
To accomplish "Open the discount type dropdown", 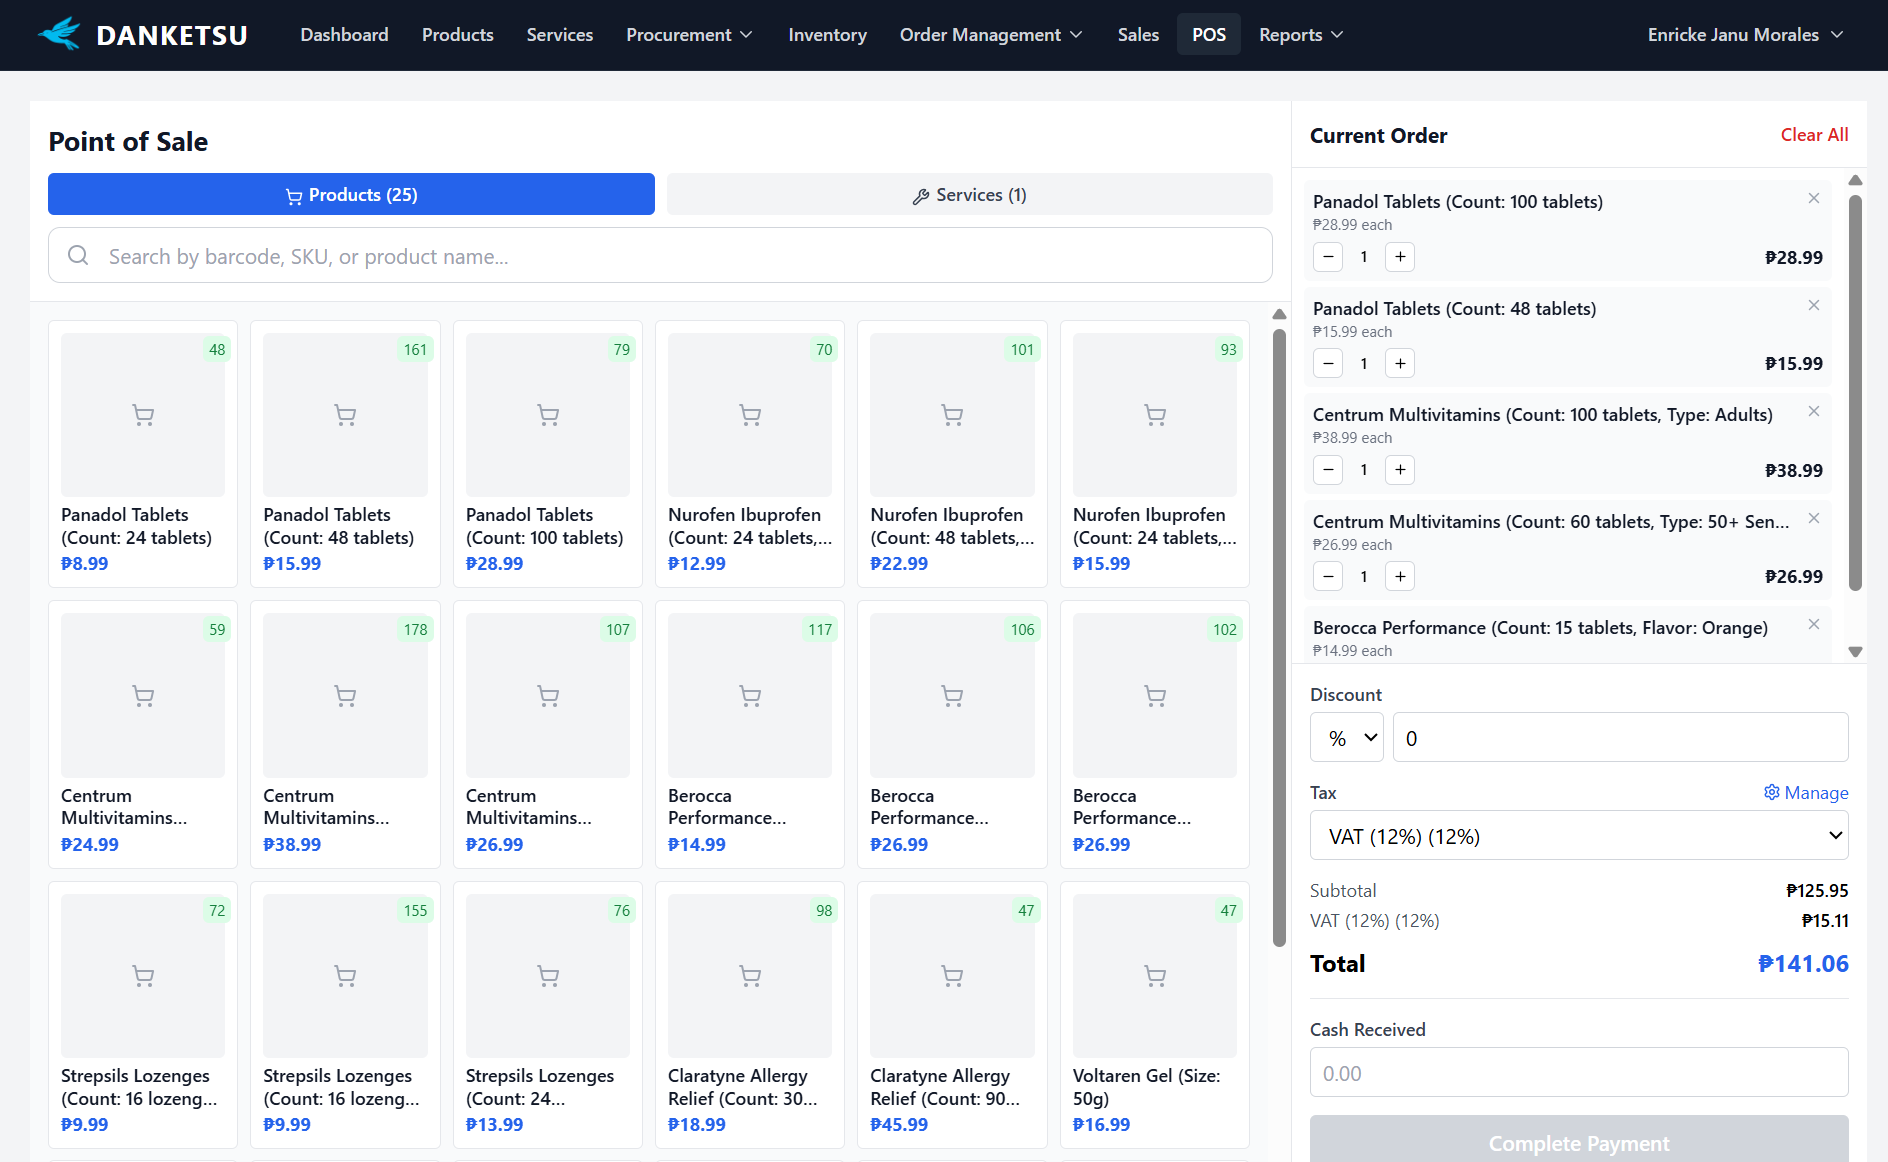I will (1346, 738).
